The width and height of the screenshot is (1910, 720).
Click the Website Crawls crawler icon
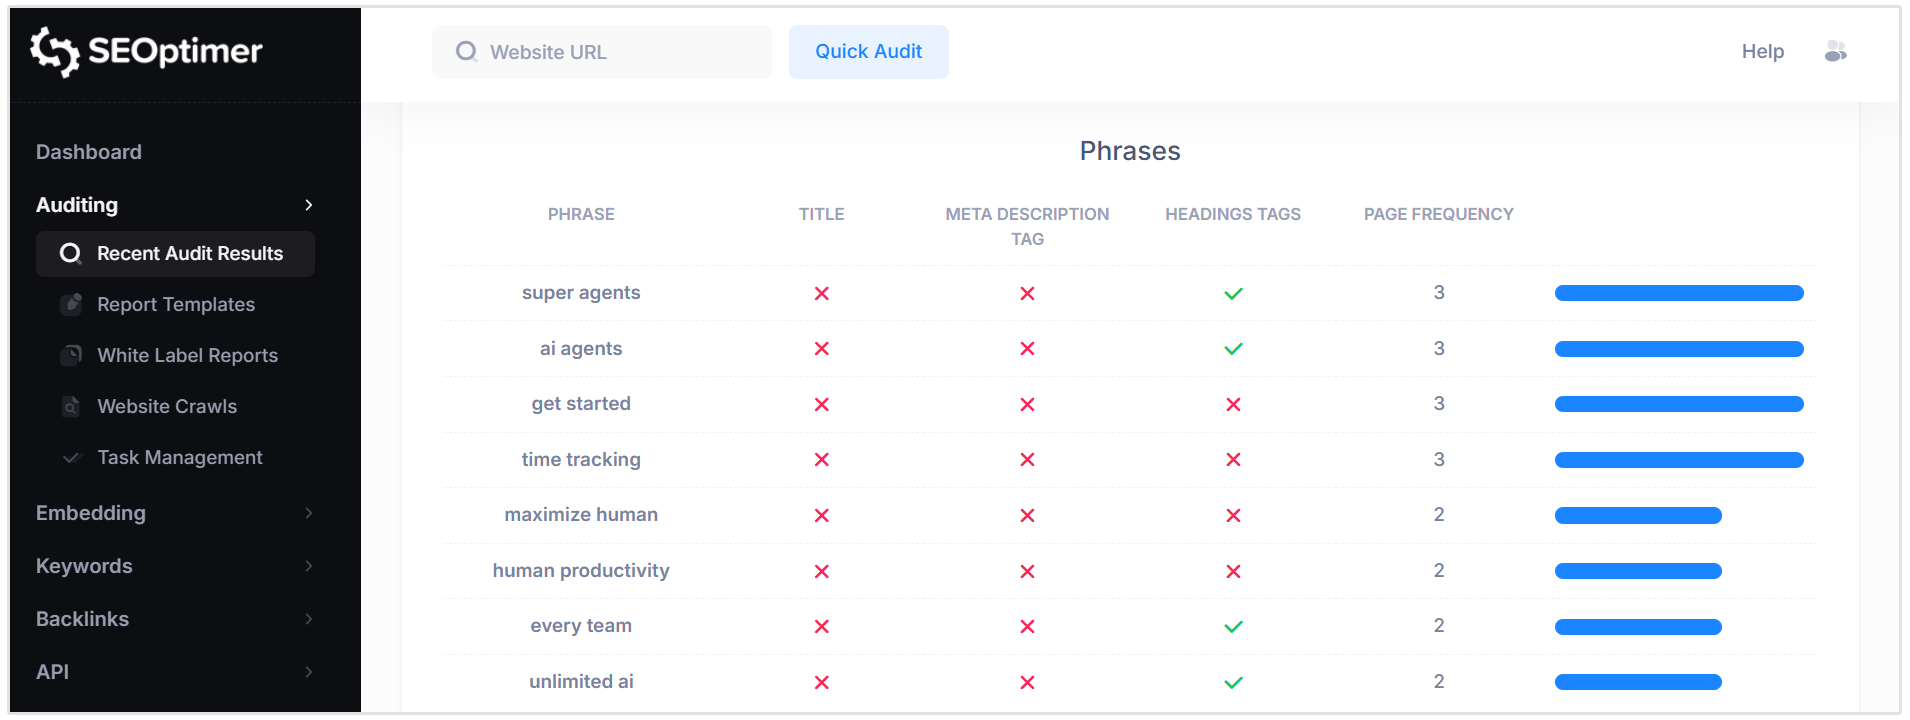[70, 406]
